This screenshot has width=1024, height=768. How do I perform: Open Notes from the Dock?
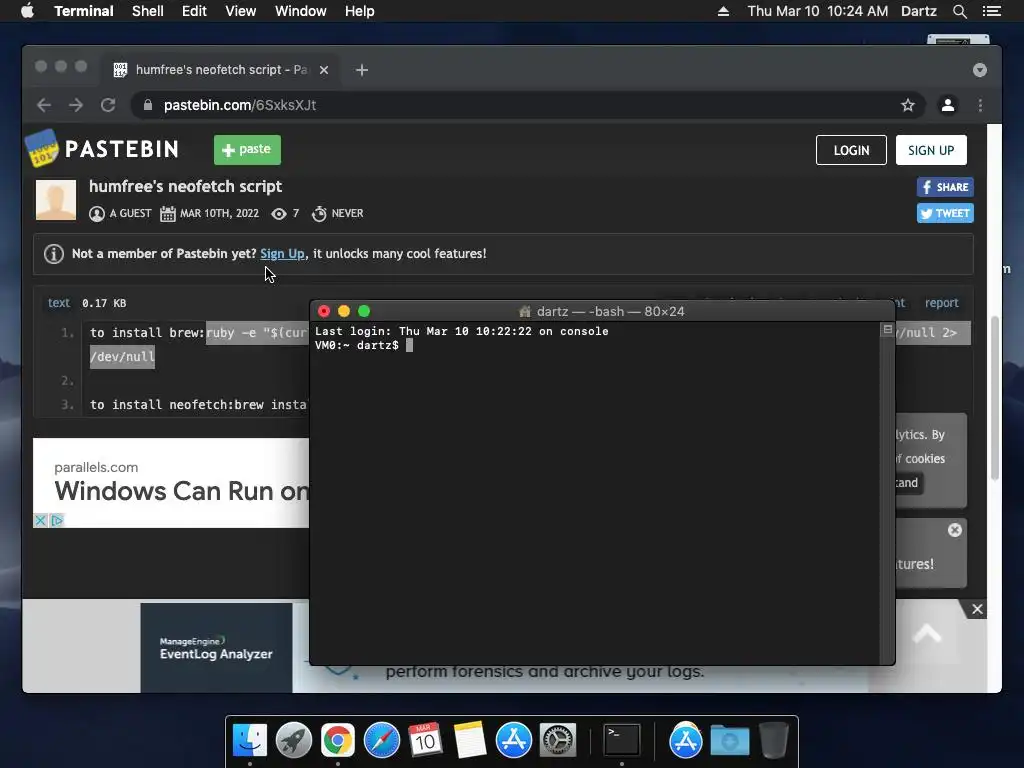click(x=470, y=741)
